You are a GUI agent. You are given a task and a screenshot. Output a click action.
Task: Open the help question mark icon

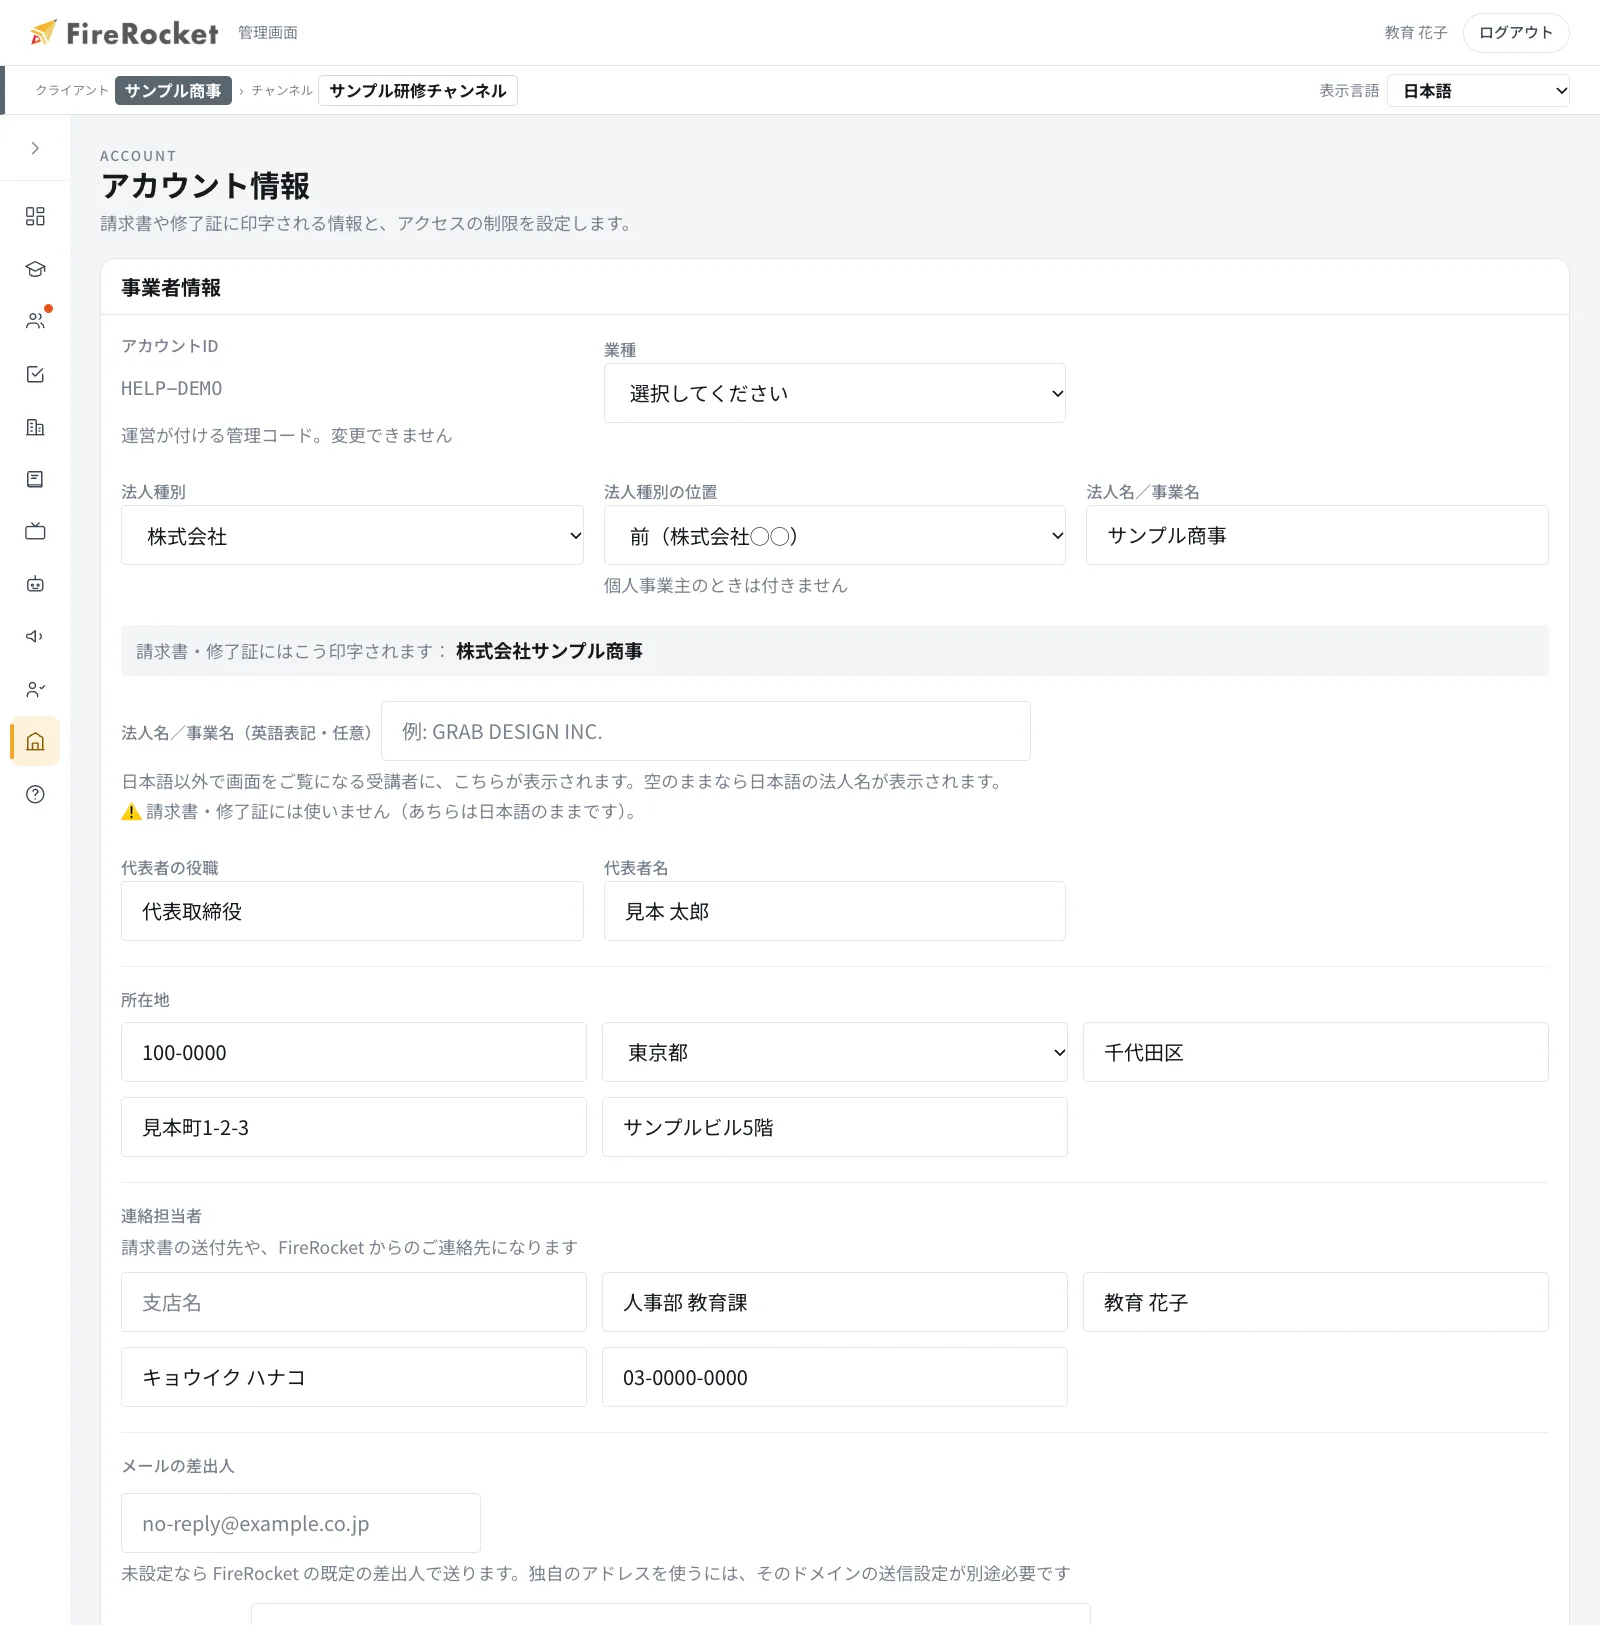coord(35,794)
